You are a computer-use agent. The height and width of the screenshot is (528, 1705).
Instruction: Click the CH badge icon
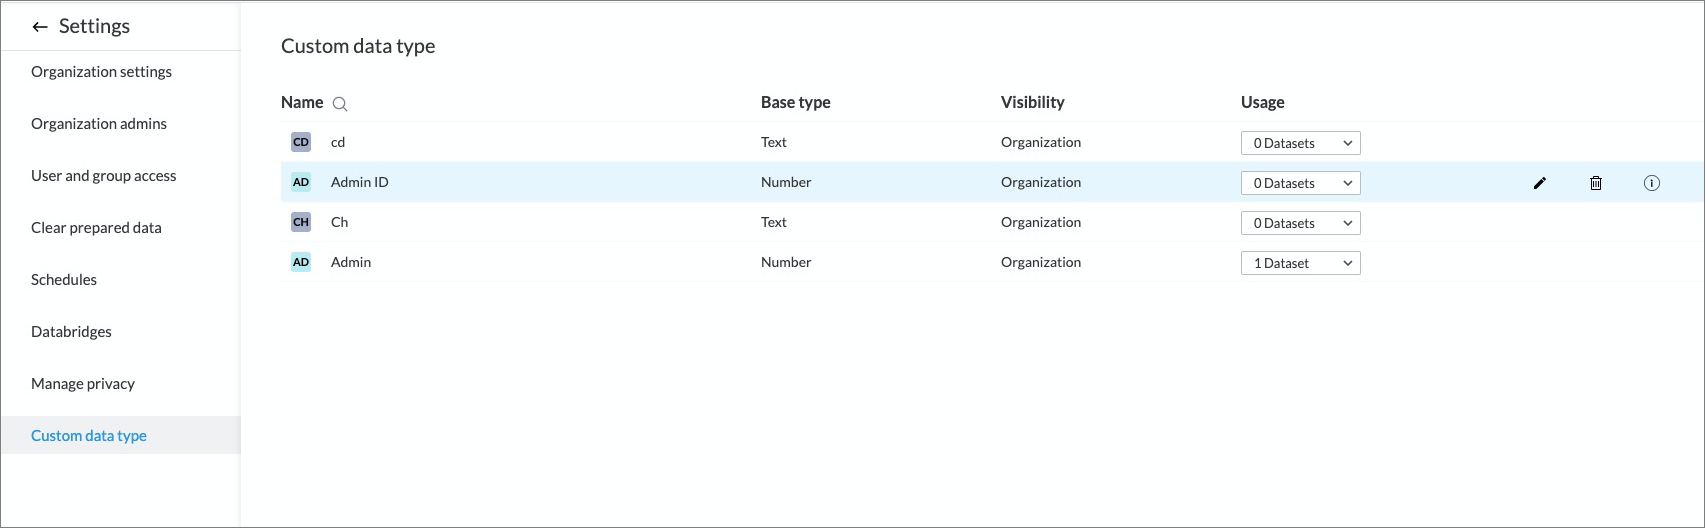301,222
